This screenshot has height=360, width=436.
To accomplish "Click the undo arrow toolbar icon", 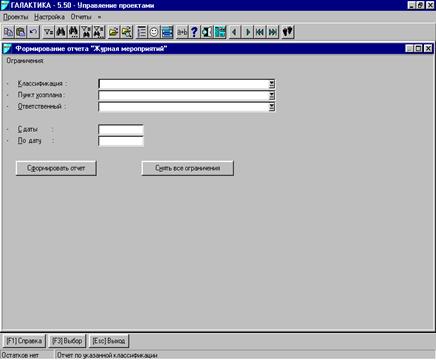I will click(33, 32).
